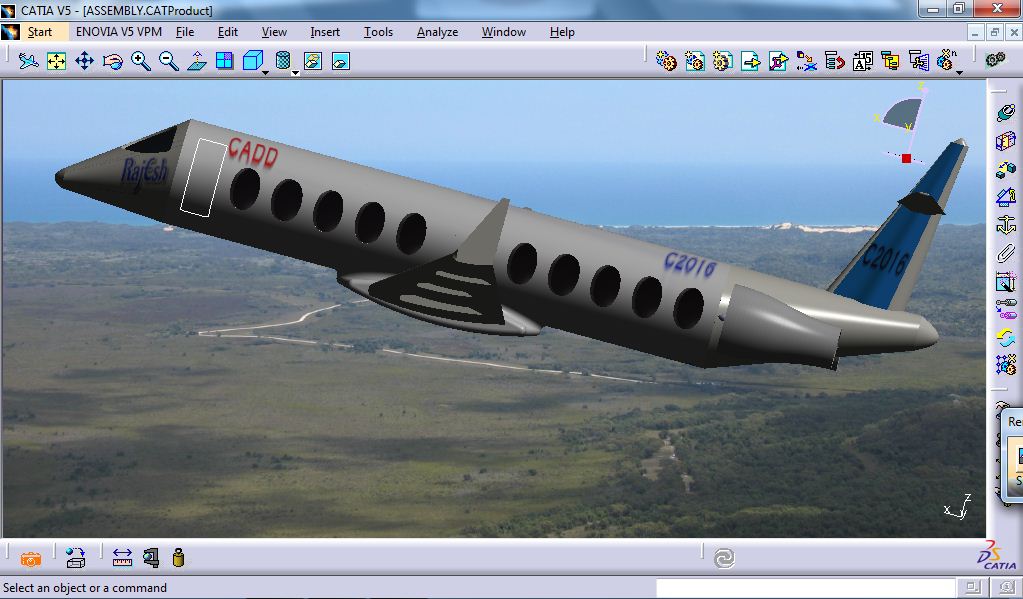
Task: Expand the view cube dropdown arrow
Action: pyautogui.click(x=266, y=72)
